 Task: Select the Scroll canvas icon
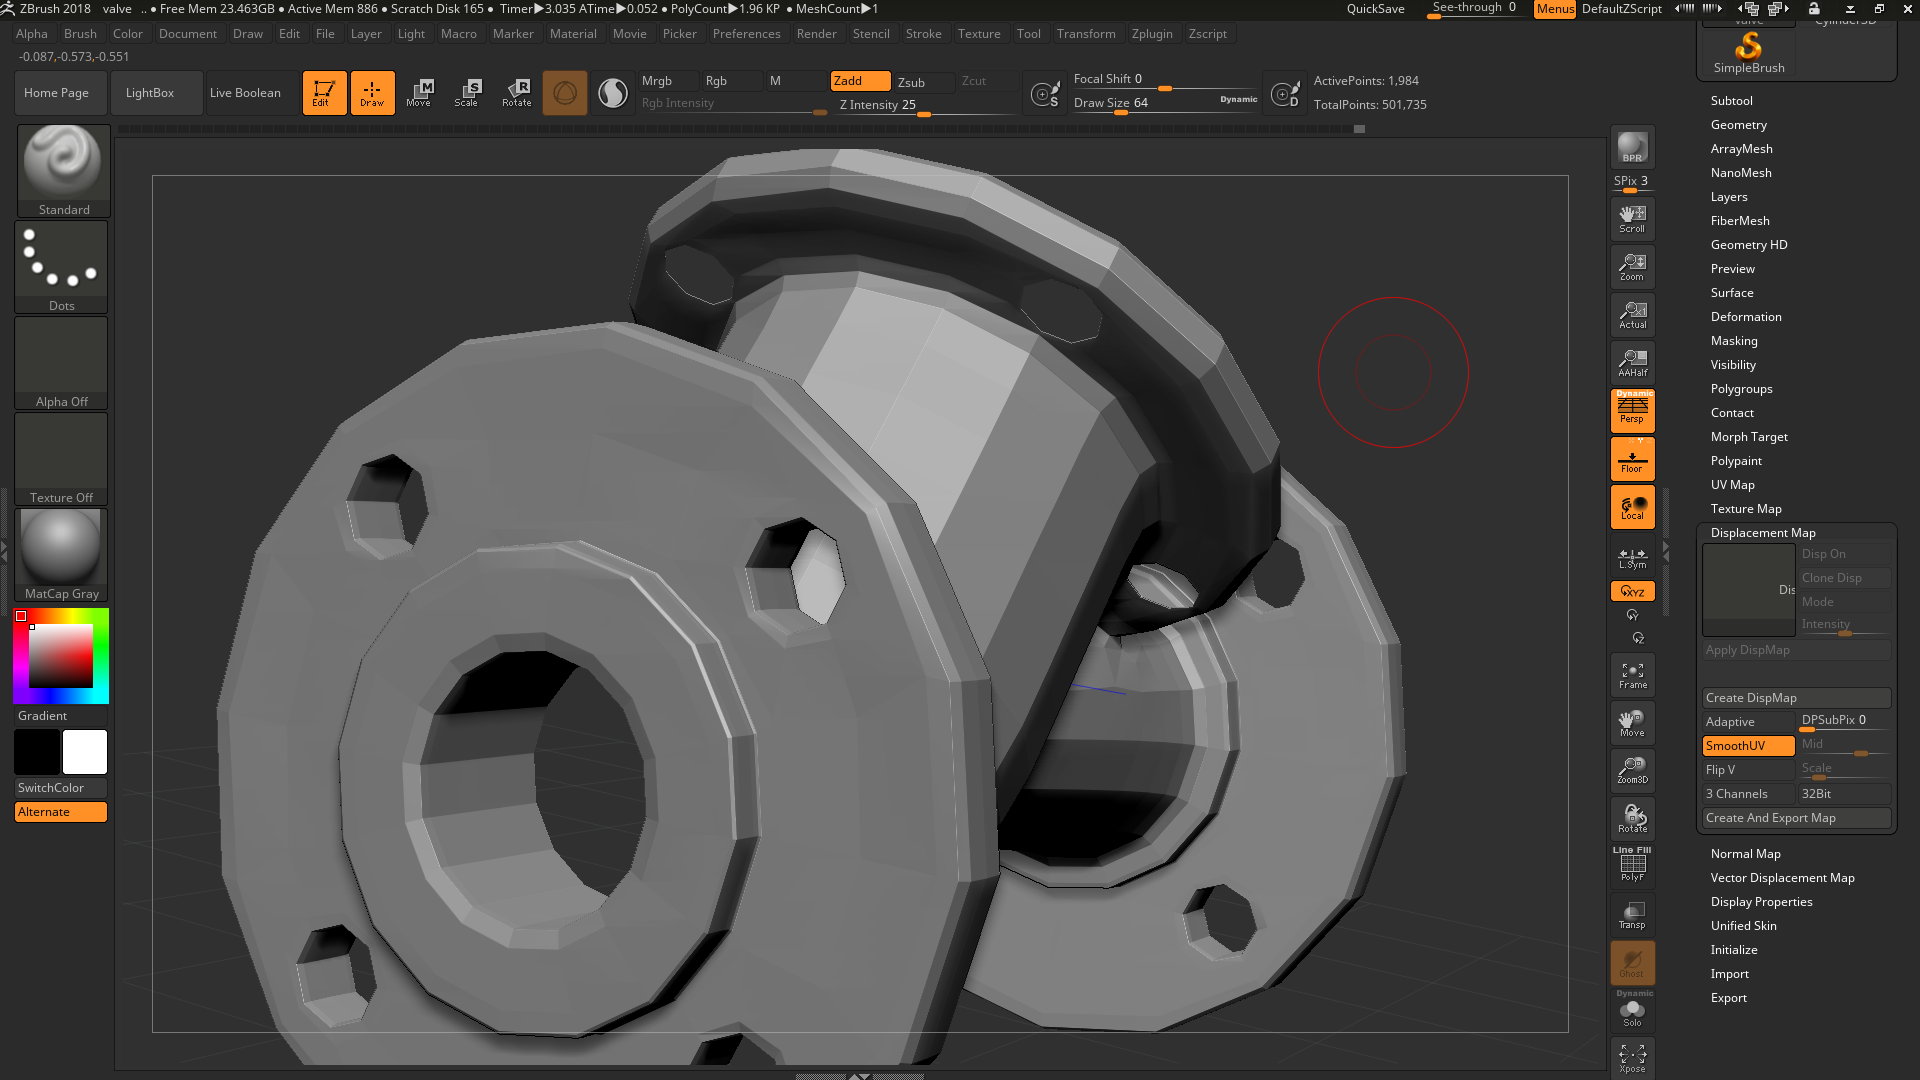[1632, 219]
